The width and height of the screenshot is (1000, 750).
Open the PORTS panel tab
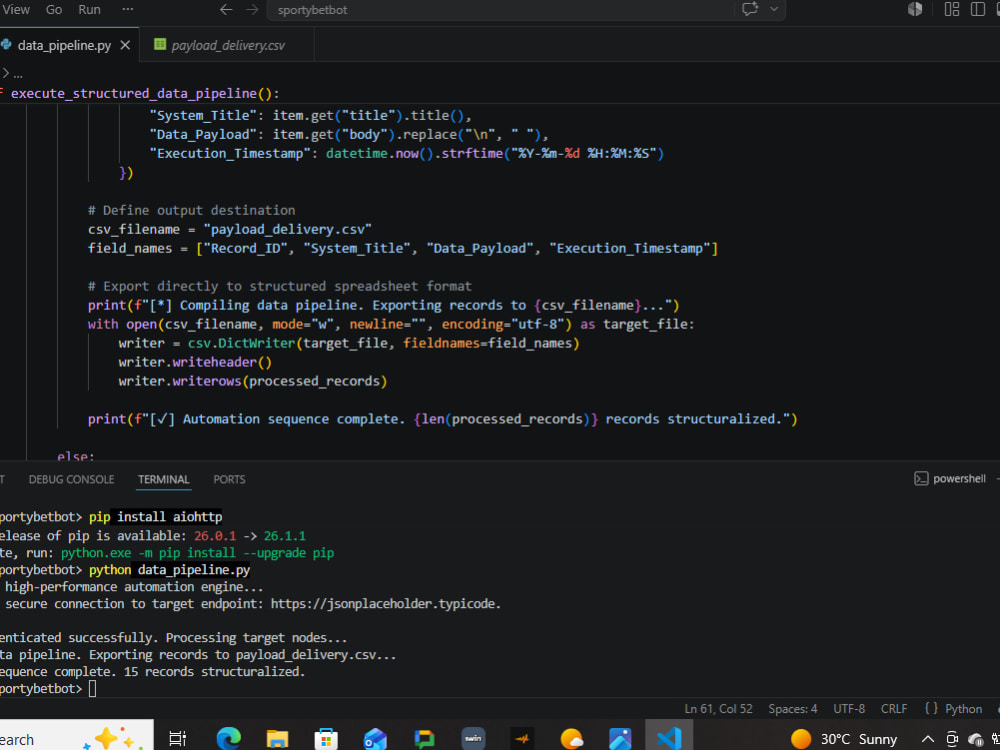pyautogui.click(x=229, y=479)
